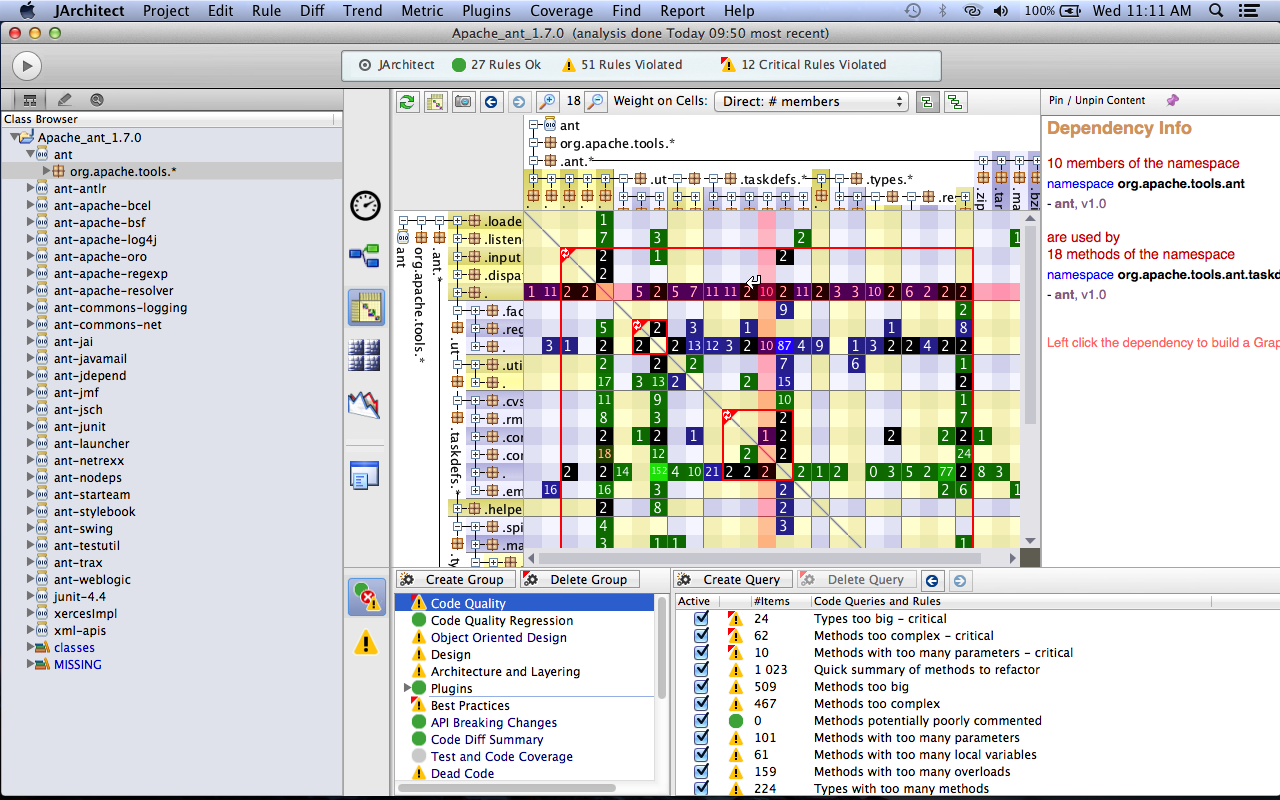Toggle the first green tree-binding button

tap(927, 101)
